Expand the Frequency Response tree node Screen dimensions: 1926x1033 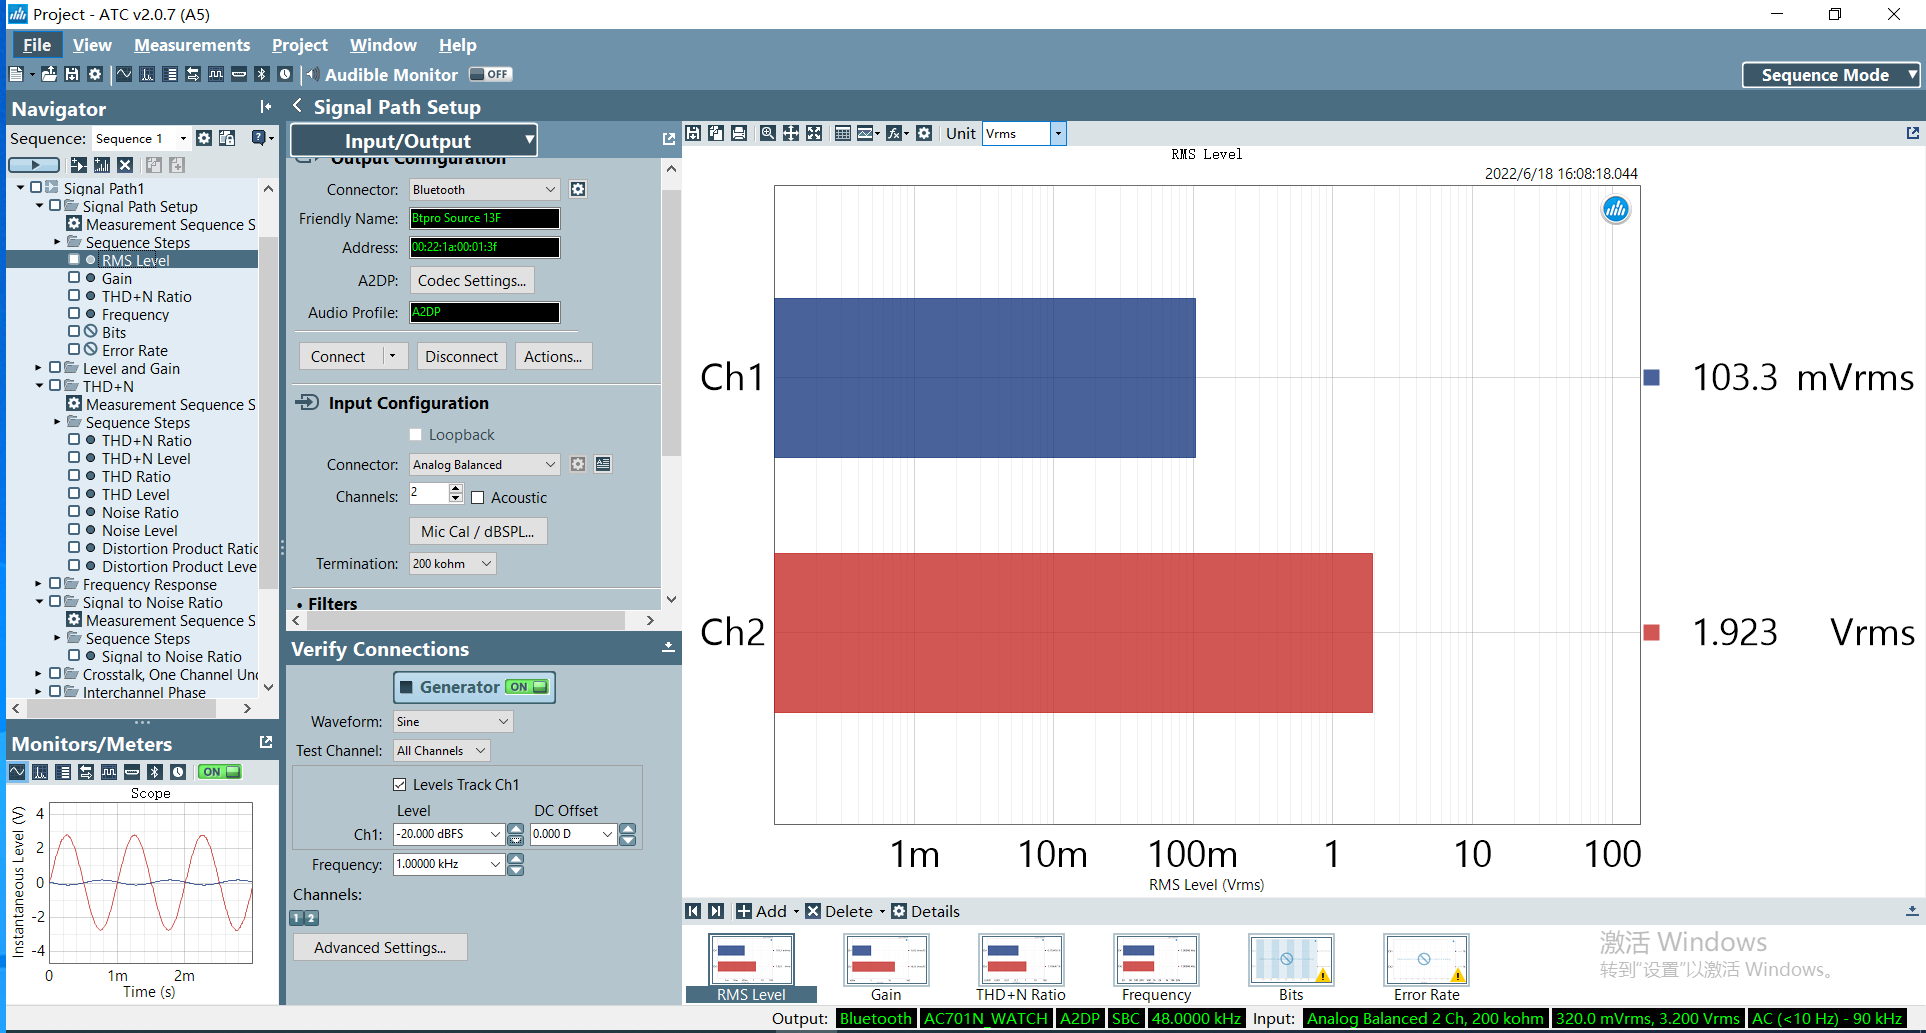point(38,584)
